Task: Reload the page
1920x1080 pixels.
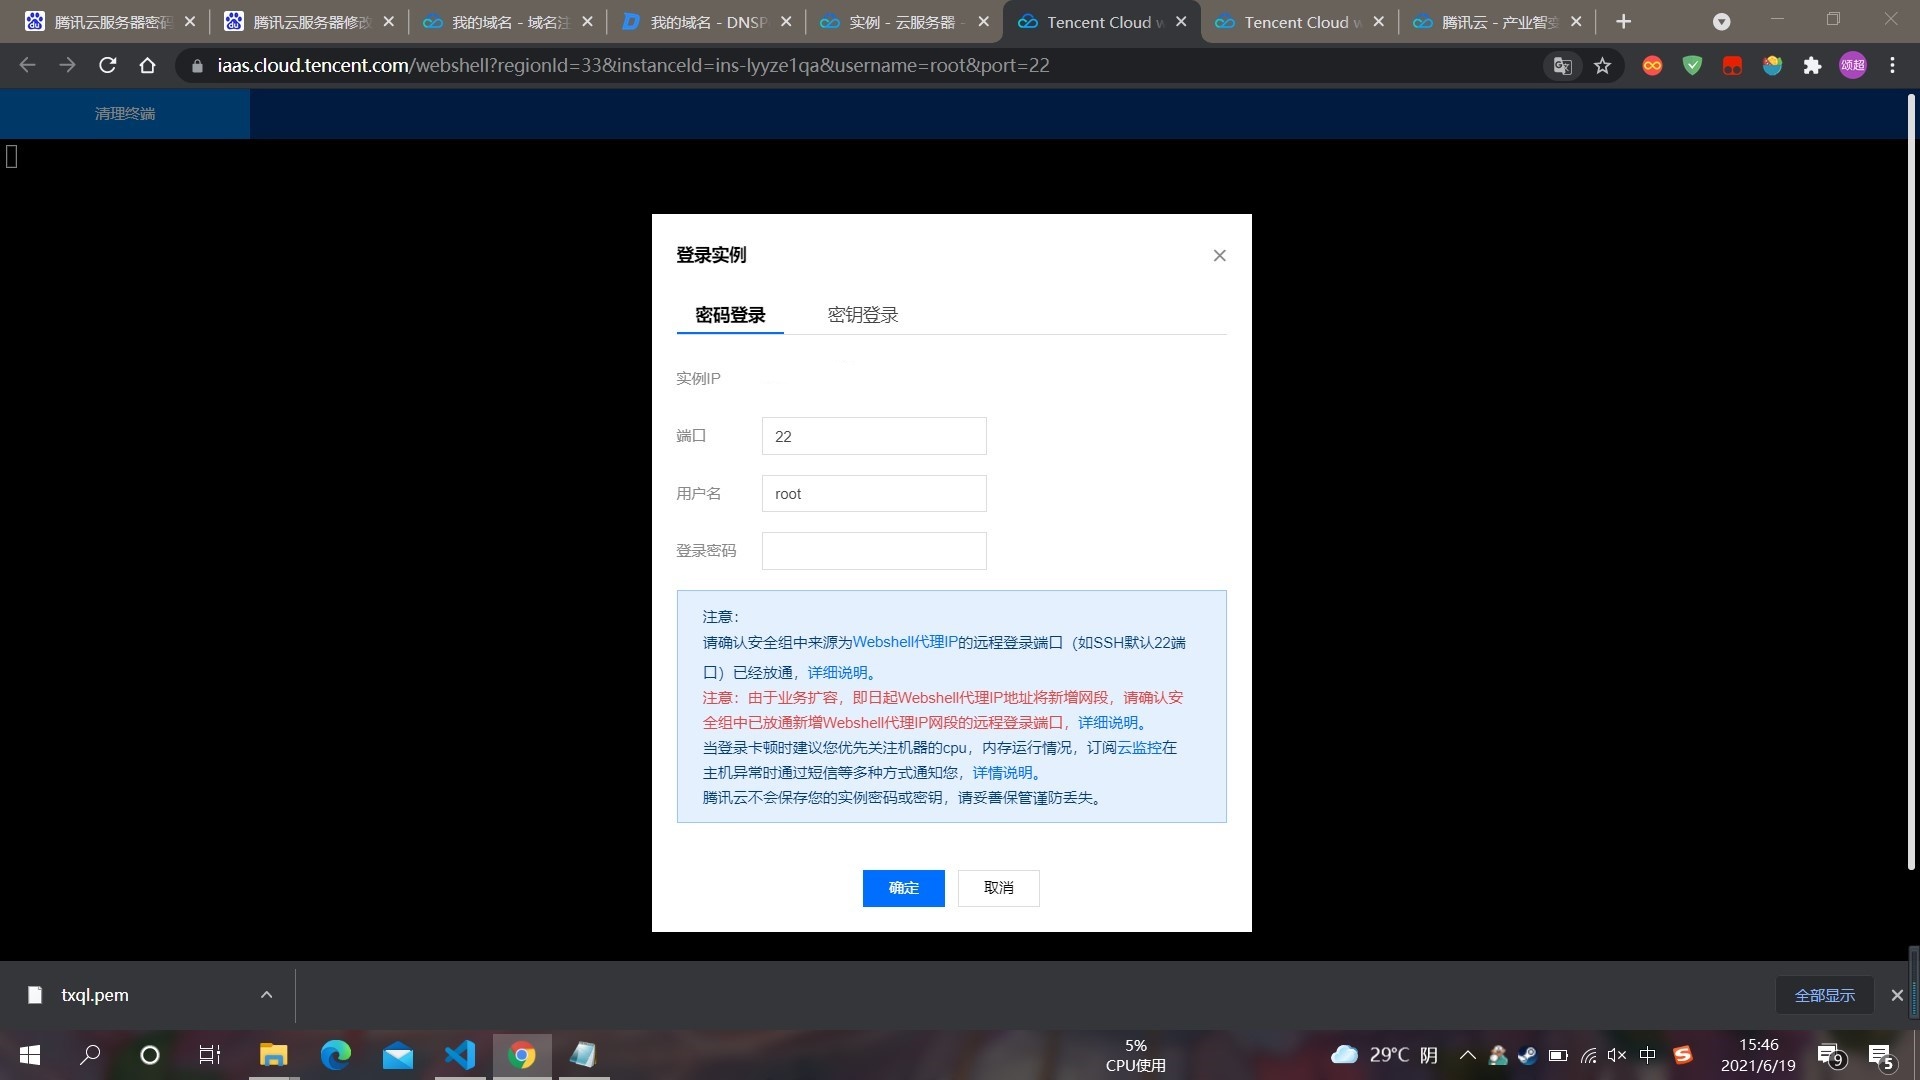Action: coord(107,65)
